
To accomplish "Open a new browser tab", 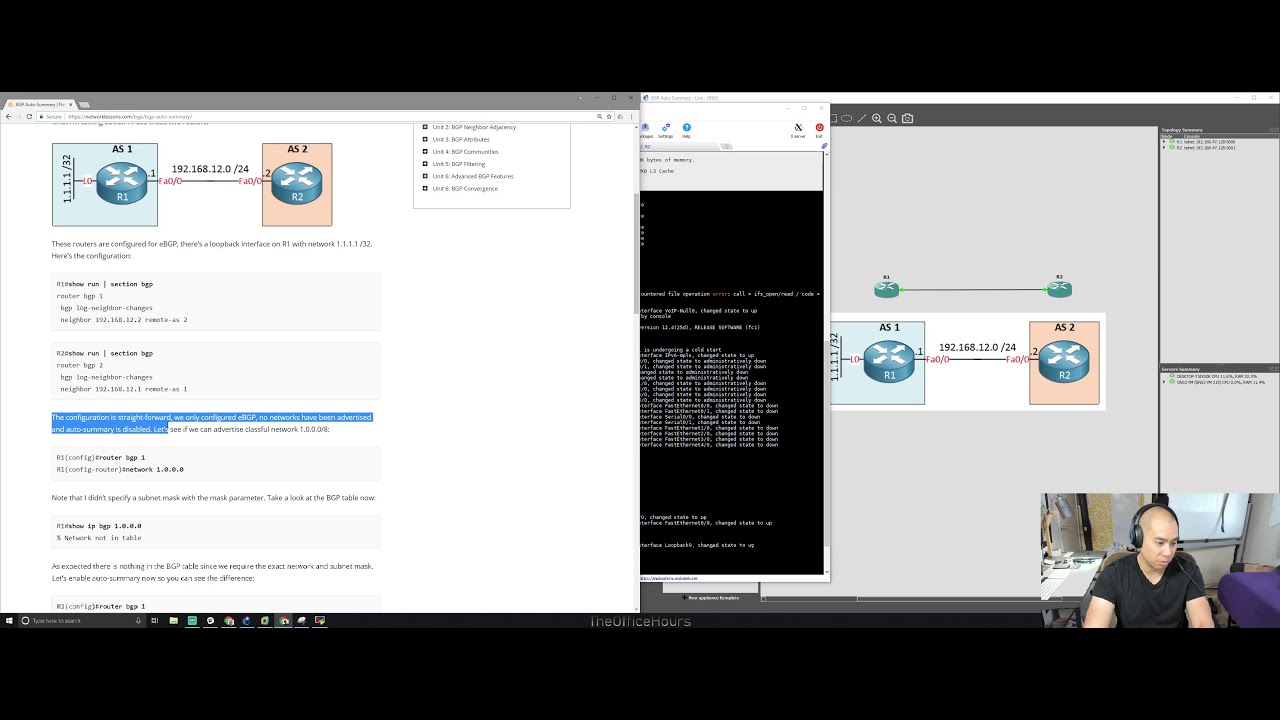I will pos(85,104).
